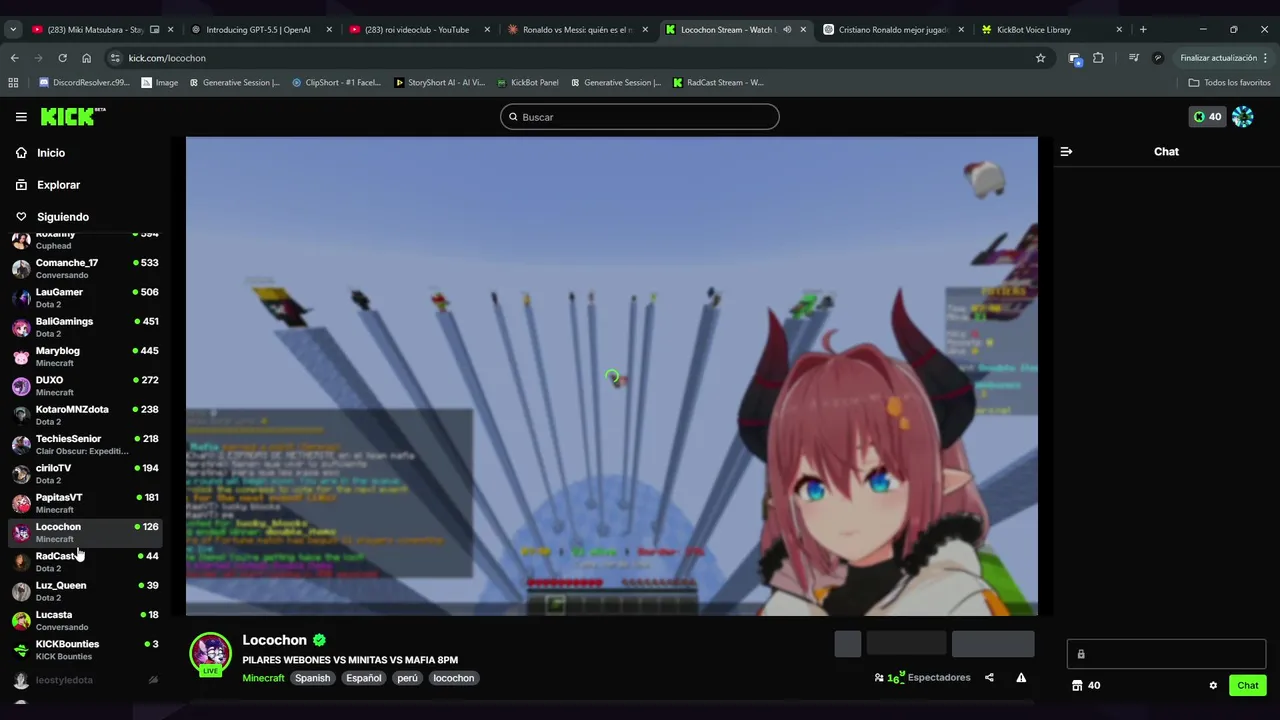Open PapitasVT channel in sidebar
Image resolution: width=1280 pixels, height=720 pixels.
(x=85, y=503)
